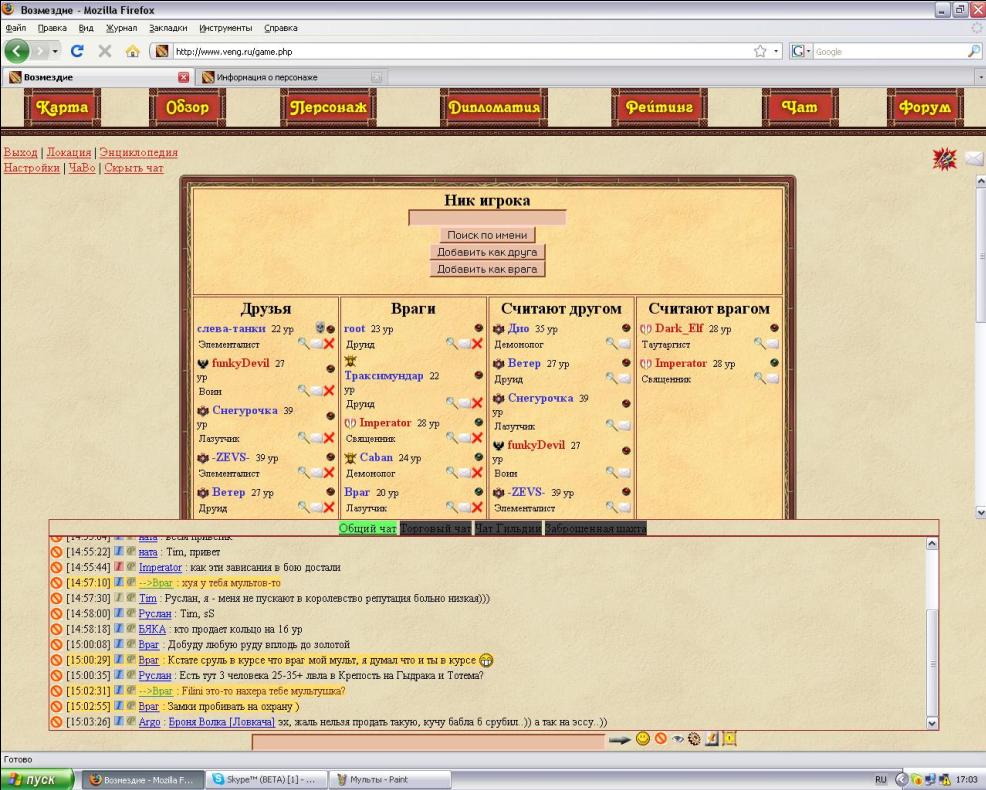Switch to the Skype taskbar window
986x790 pixels.
pyautogui.click(x=267, y=779)
